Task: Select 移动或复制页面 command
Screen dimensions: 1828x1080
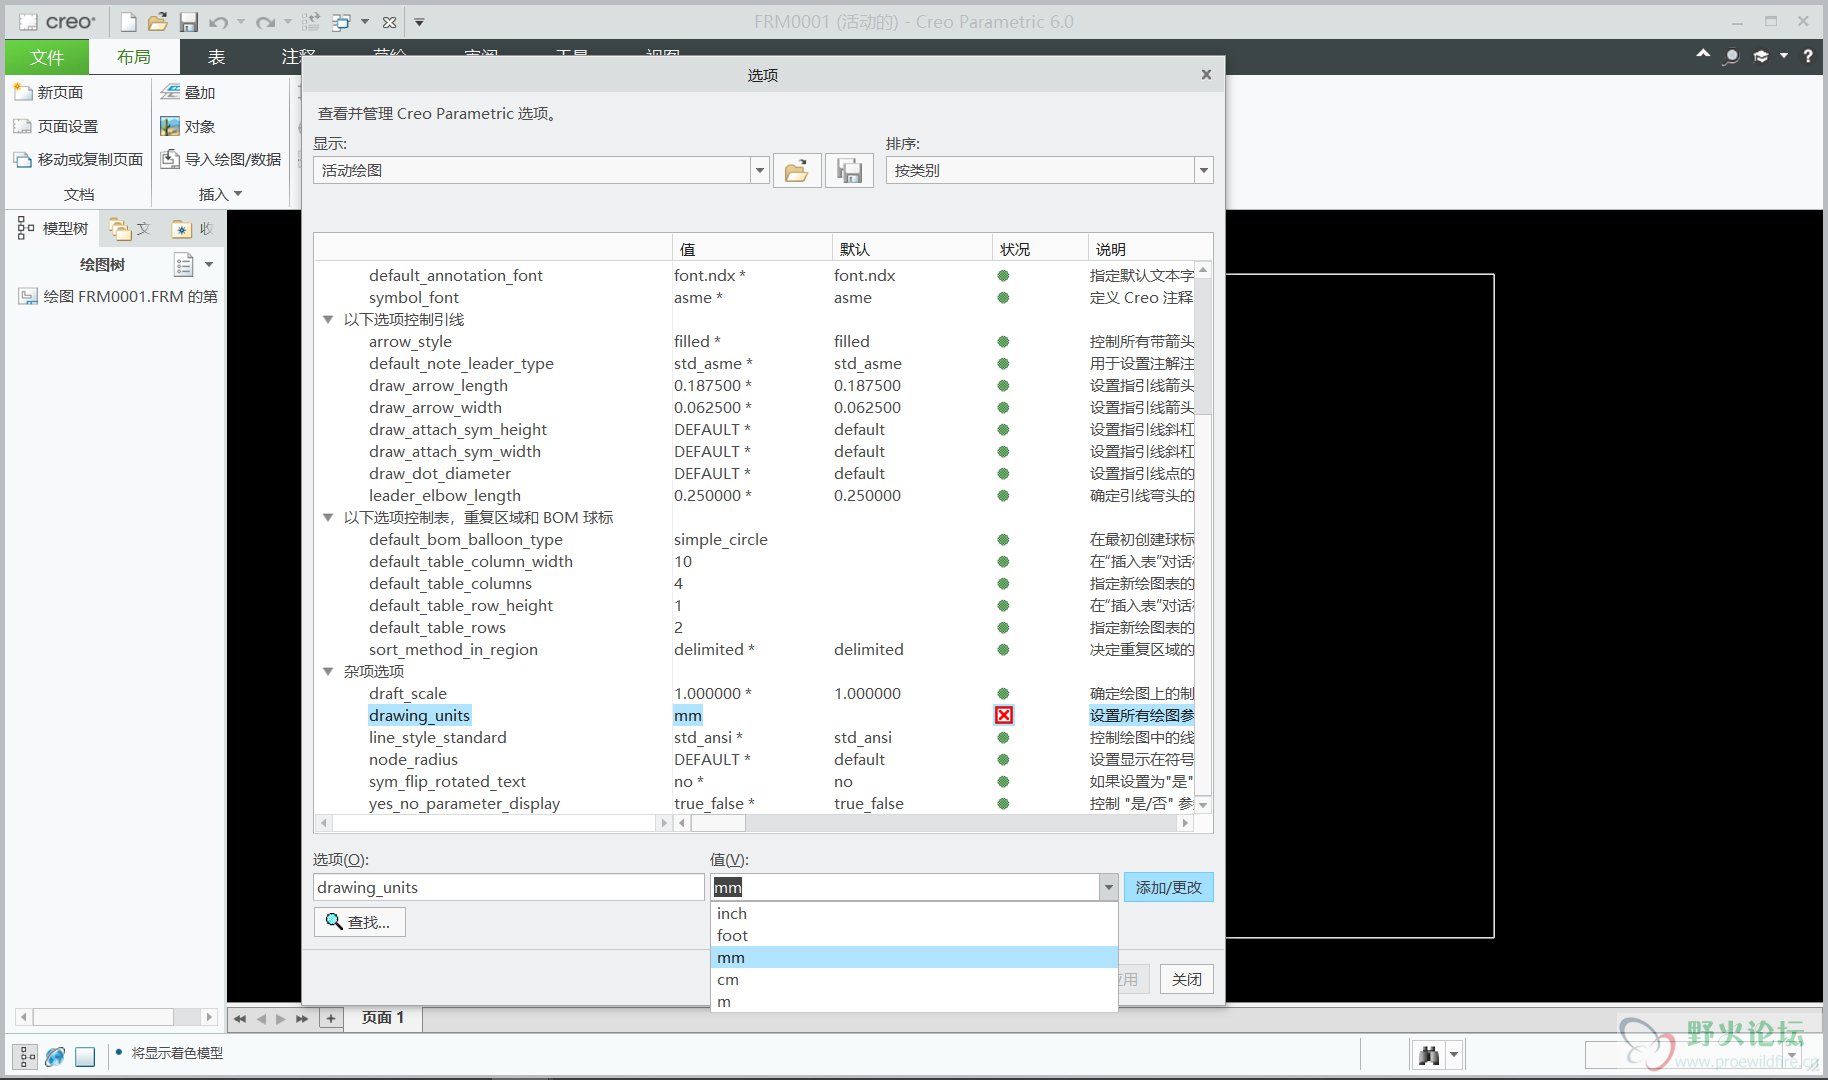Action: click(78, 159)
